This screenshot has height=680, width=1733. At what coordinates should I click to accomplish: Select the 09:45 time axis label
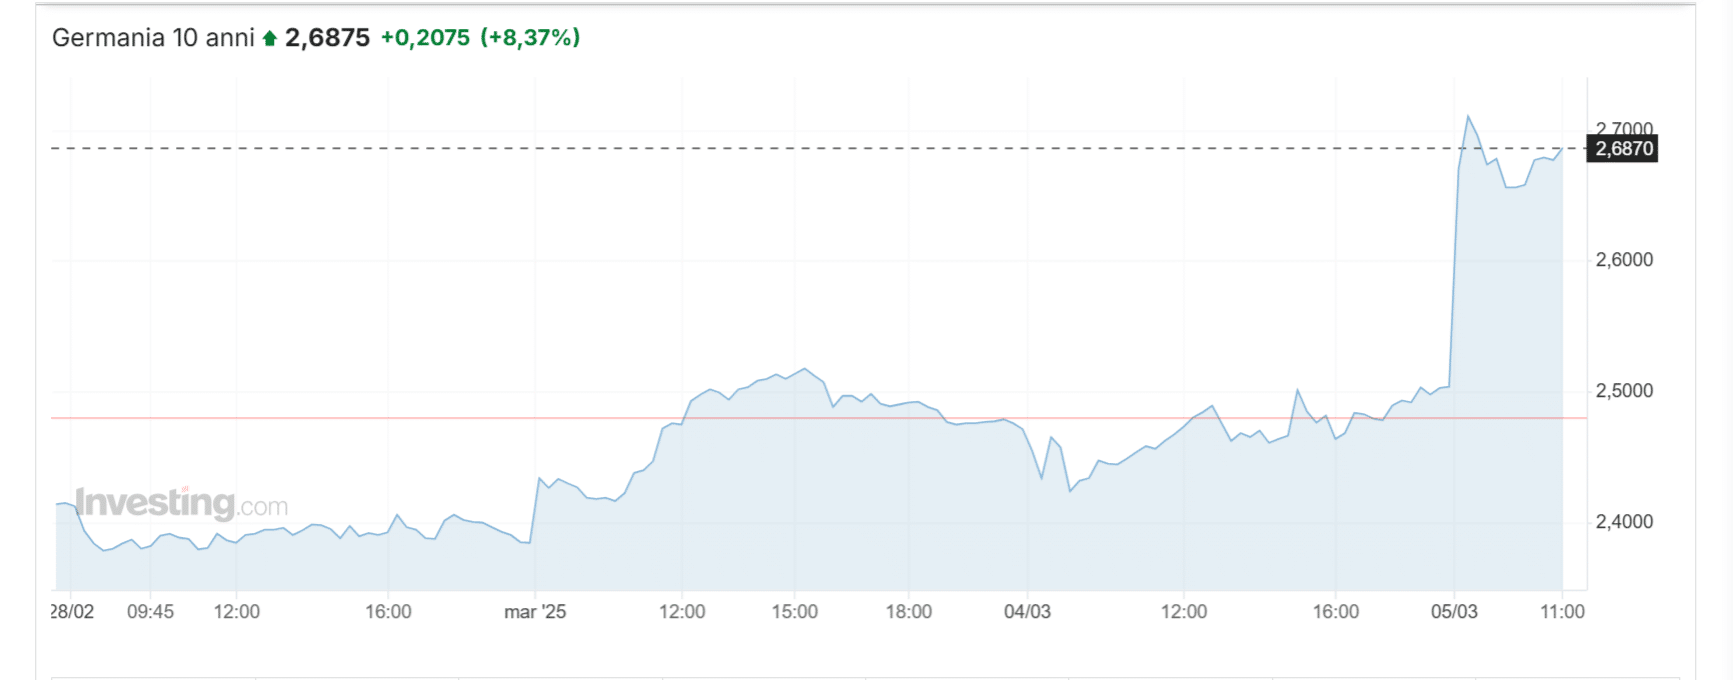pyautogui.click(x=150, y=612)
